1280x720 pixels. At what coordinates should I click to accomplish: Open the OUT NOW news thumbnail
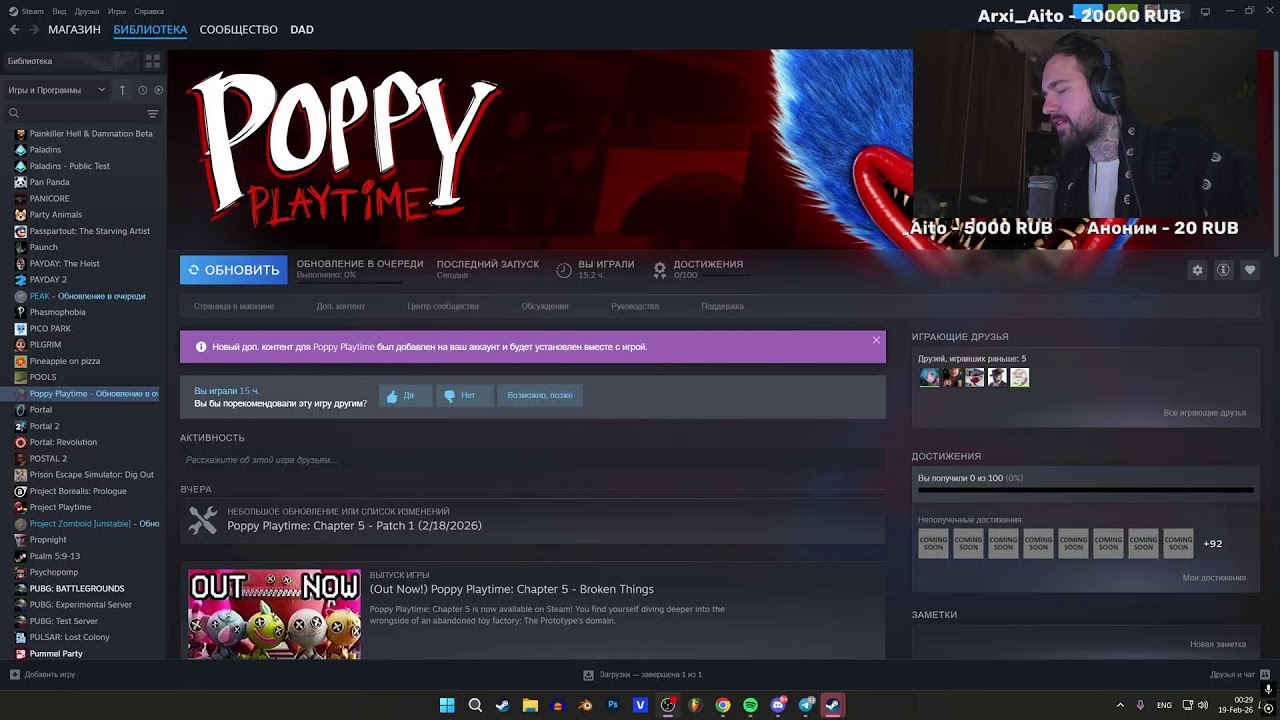(x=274, y=614)
